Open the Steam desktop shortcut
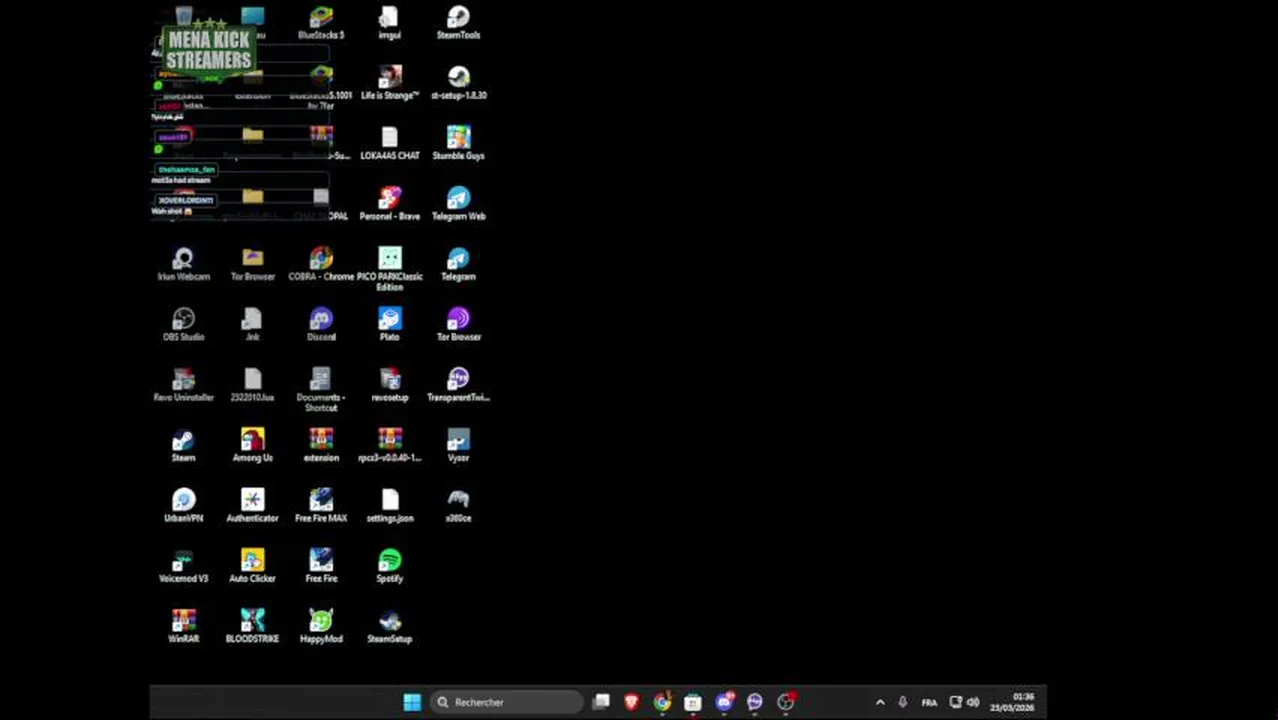The width and height of the screenshot is (1278, 720). coord(183,446)
